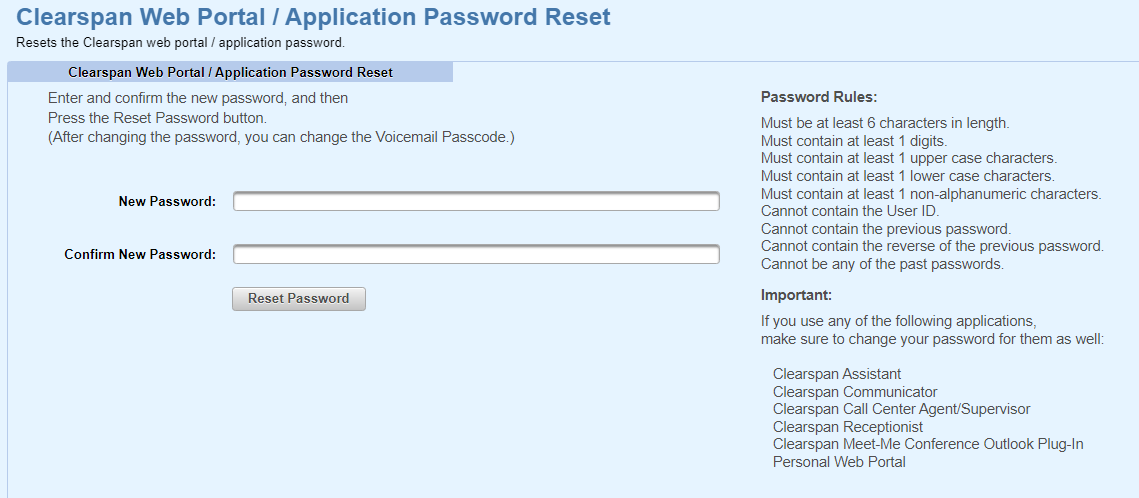1139x498 pixels.
Task: Click the Clearspan Communicator list entry
Action: [855, 392]
